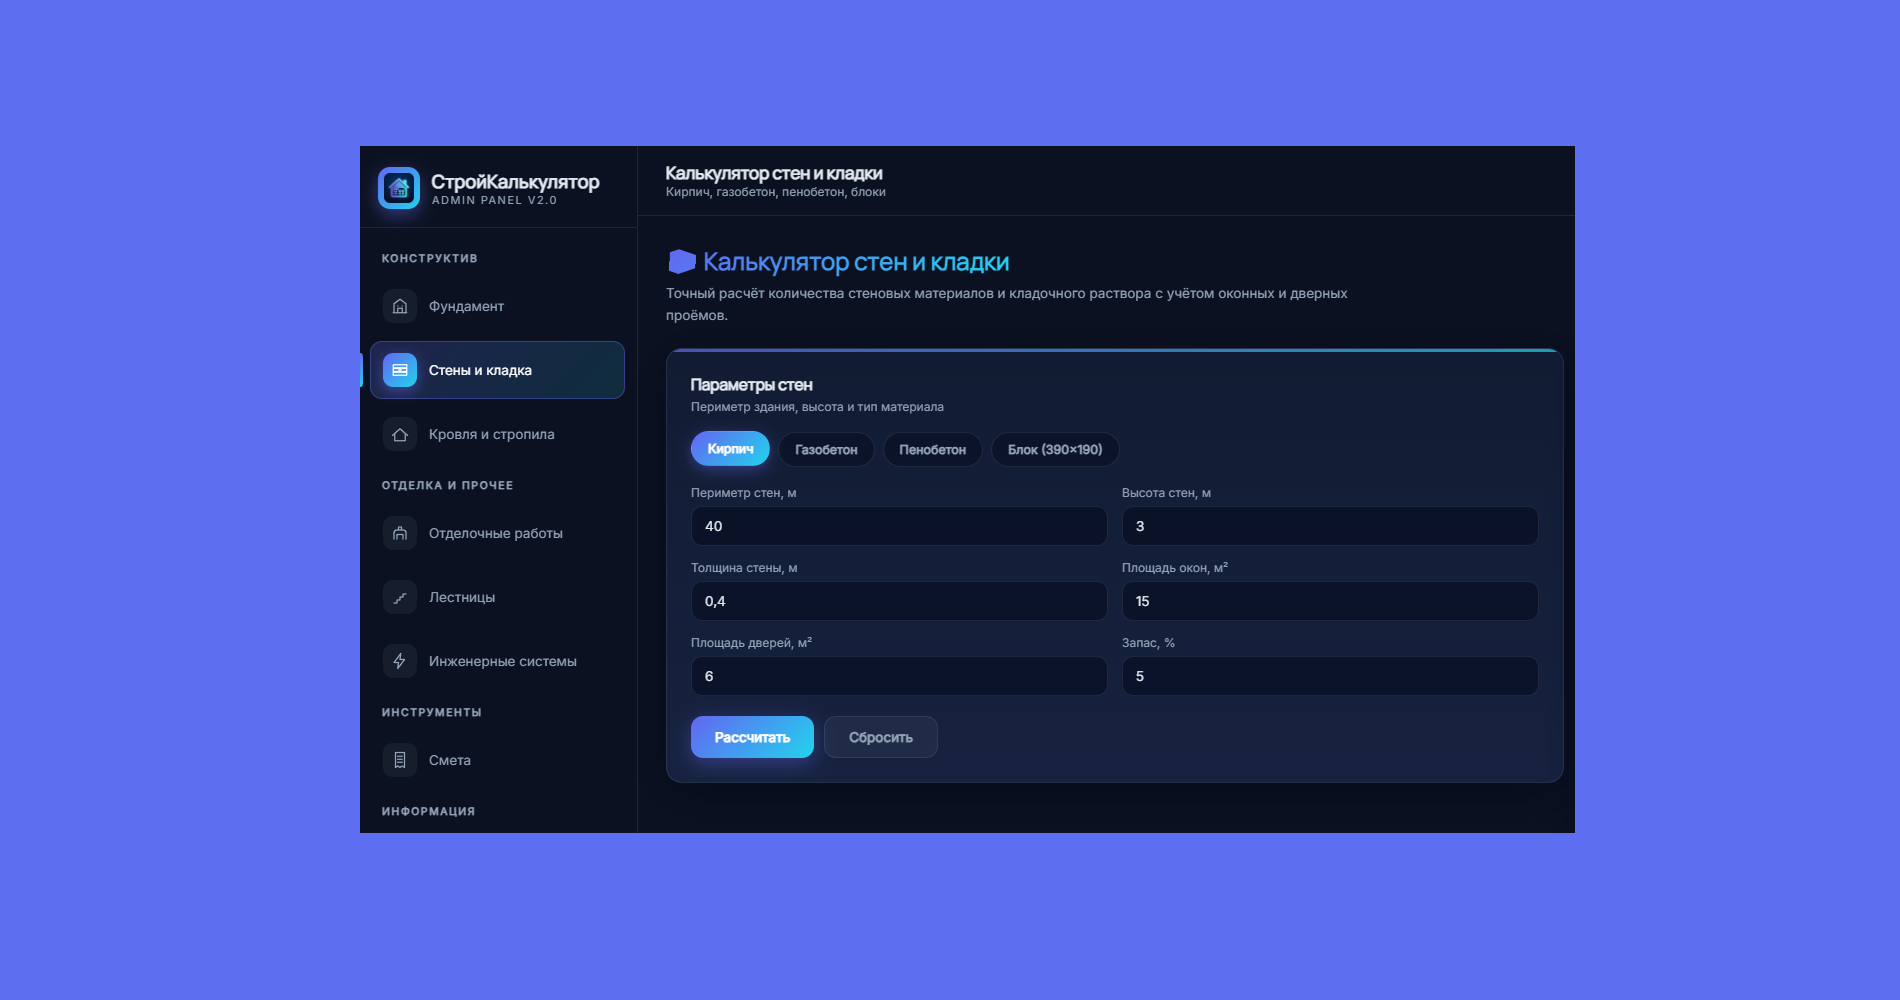Image resolution: width=1900 pixels, height=1000 pixels.
Task: Select the Газобетон material option
Action: click(x=826, y=450)
